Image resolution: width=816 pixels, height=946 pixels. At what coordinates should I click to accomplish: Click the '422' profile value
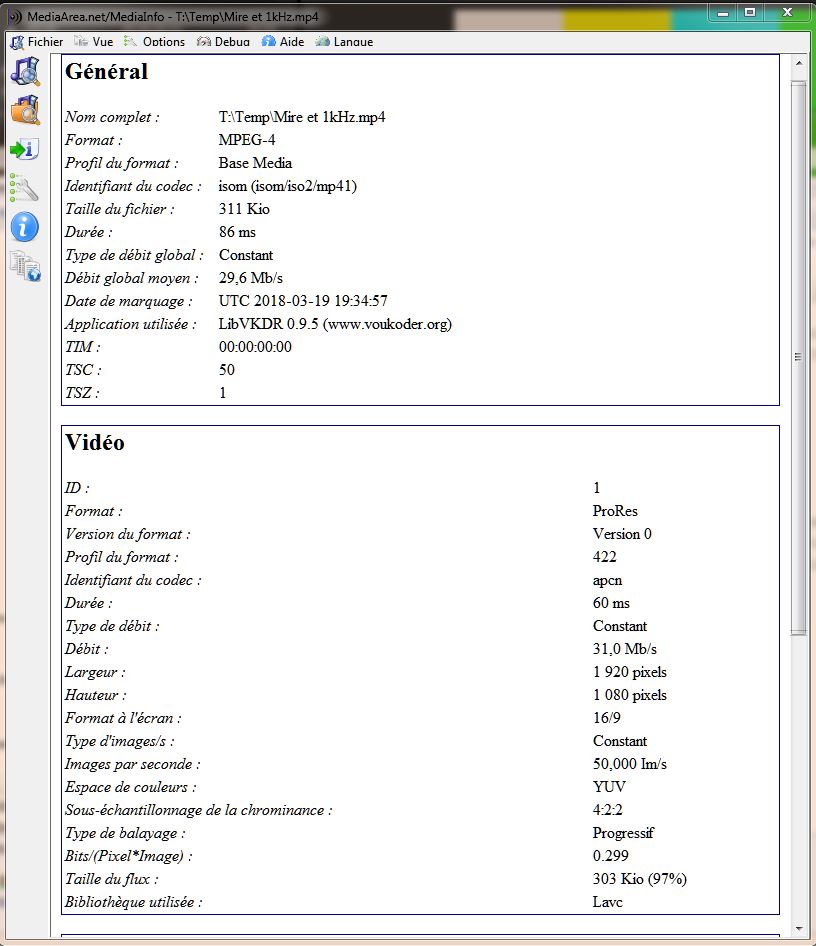click(x=604, y=557)
